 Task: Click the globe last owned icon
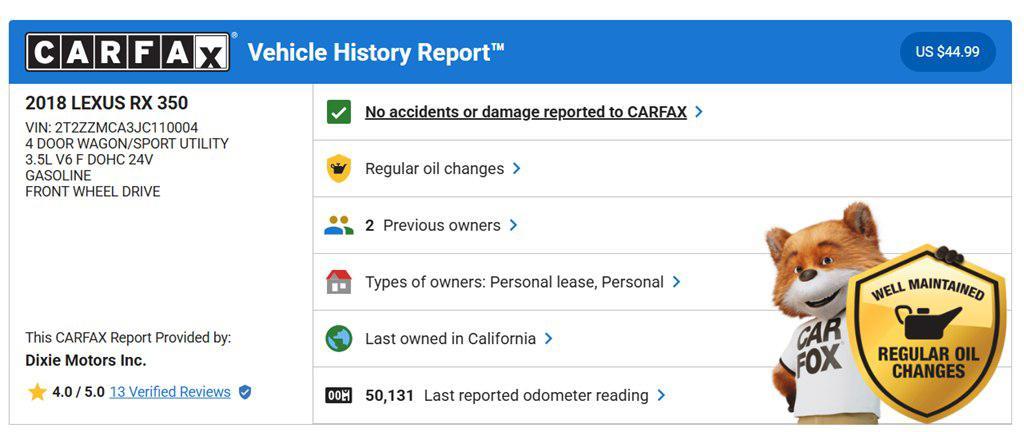click(338, 339)
